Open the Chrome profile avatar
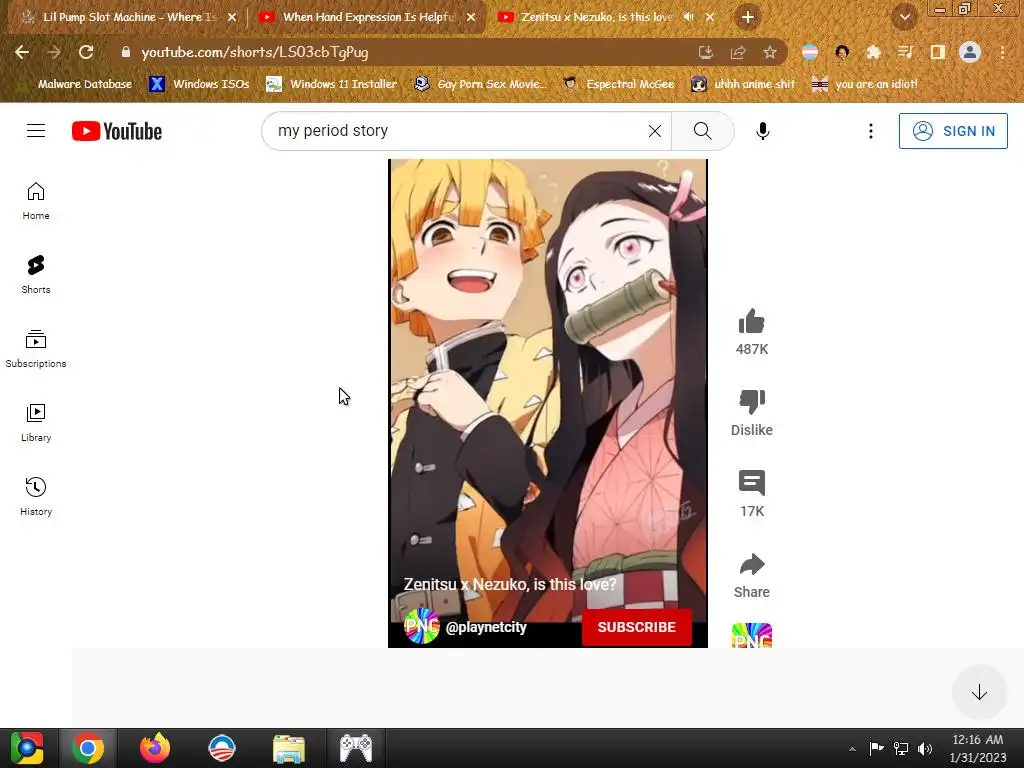 click(970, 52)
